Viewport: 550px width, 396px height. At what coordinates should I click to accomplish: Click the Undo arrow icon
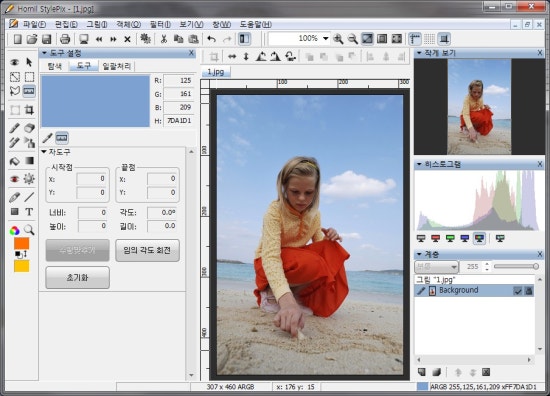211,39
